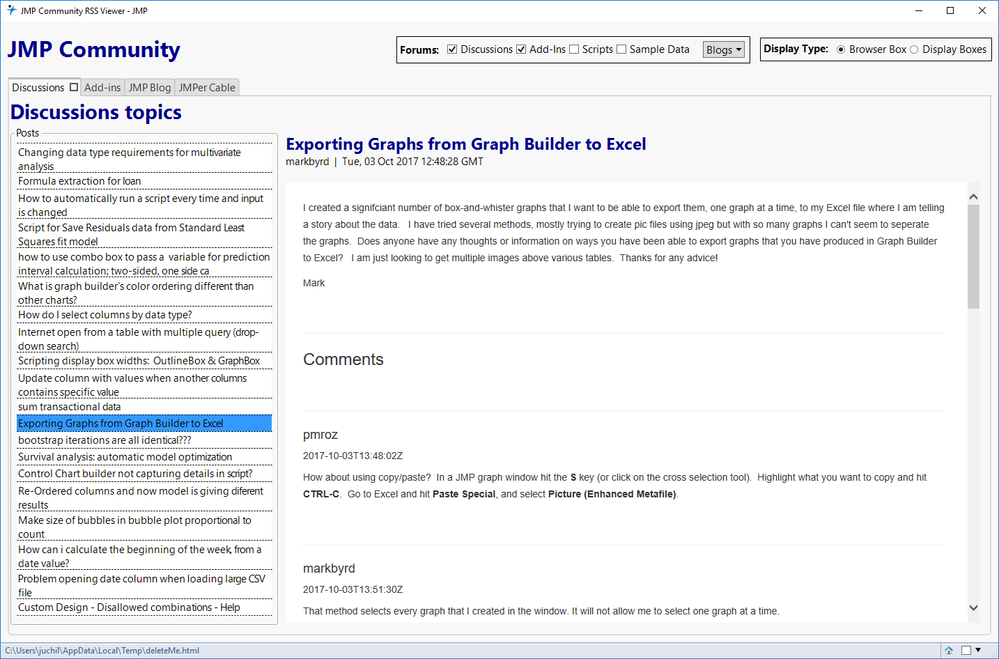Select 'Re-Ordered columns and now model' post
This screenshot has height=659, width=999.
(x=145, y=497)
